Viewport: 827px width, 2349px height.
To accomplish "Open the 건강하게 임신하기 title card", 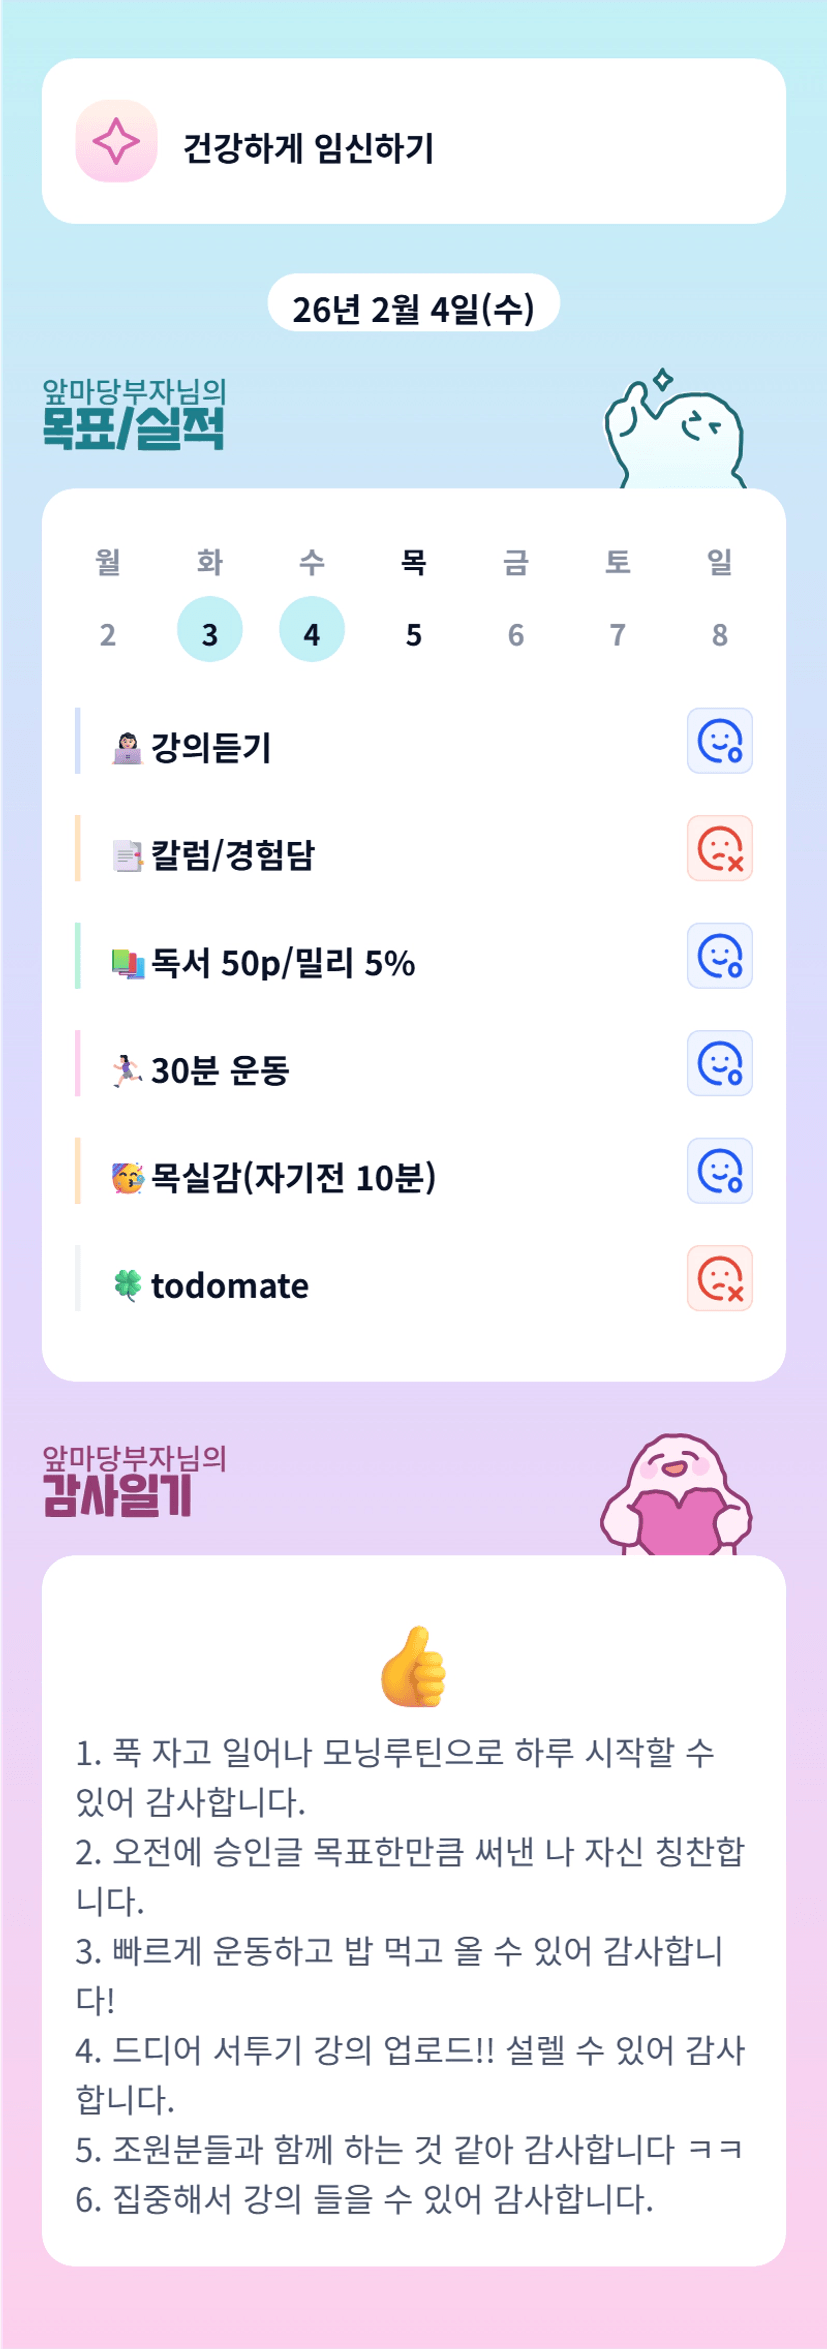I will [x=413, y=142].
